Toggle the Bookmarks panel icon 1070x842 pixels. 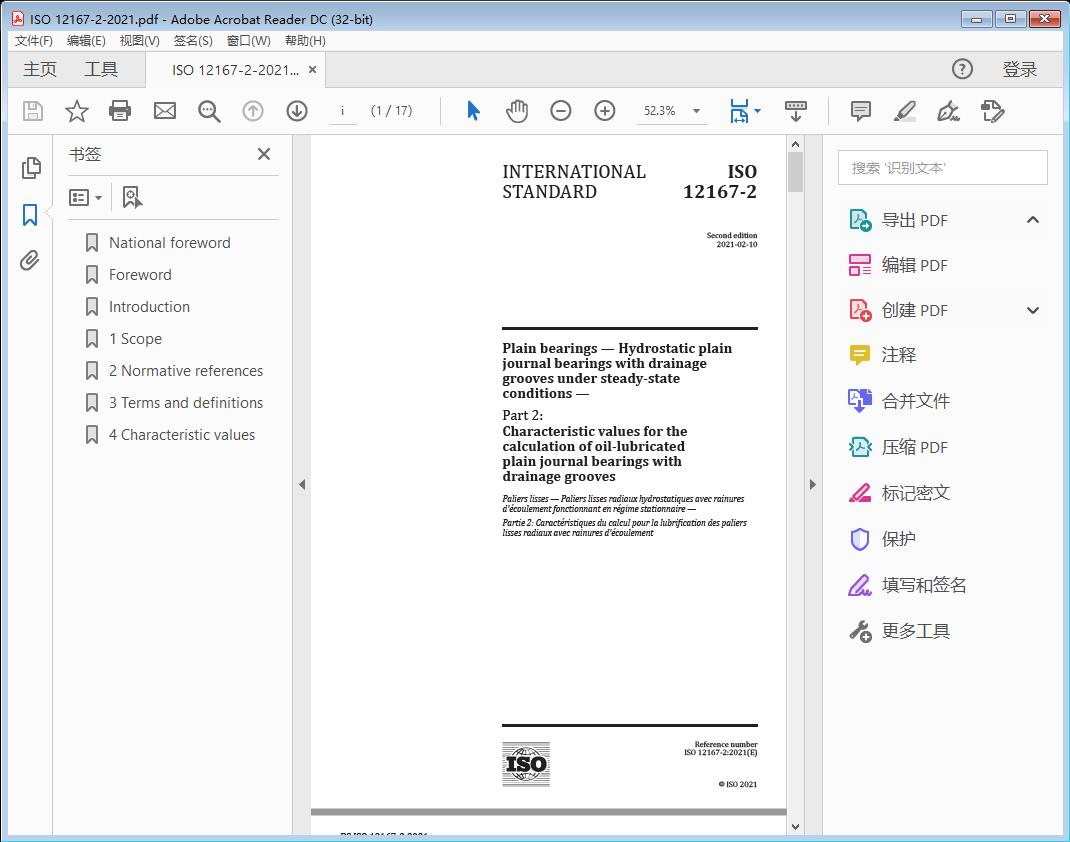tap(30, 214)
